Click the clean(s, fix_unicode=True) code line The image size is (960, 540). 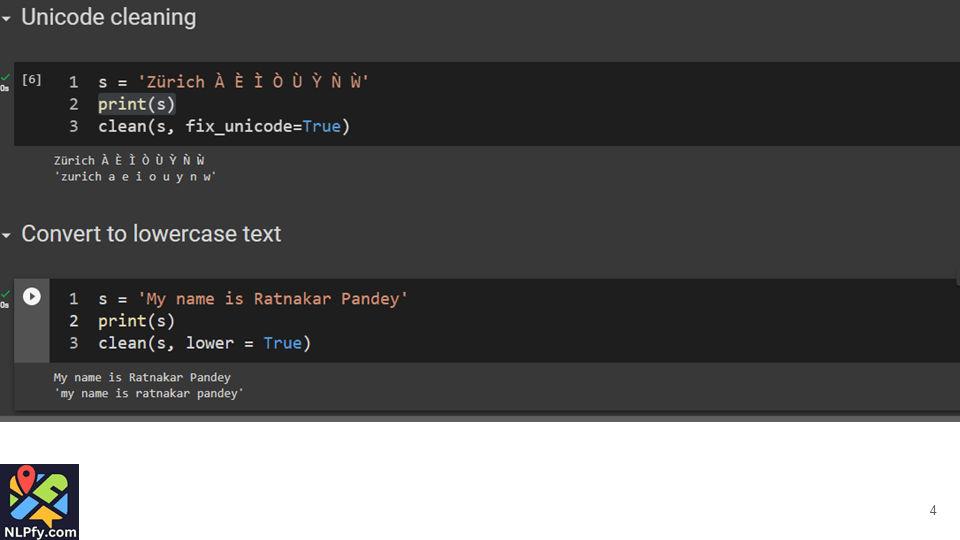click(x=224, y=126)
